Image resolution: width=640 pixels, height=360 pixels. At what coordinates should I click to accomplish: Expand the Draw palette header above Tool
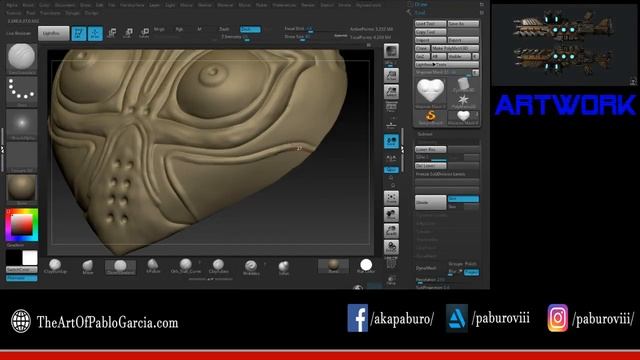pyautogui.click(x=420, y=4)
